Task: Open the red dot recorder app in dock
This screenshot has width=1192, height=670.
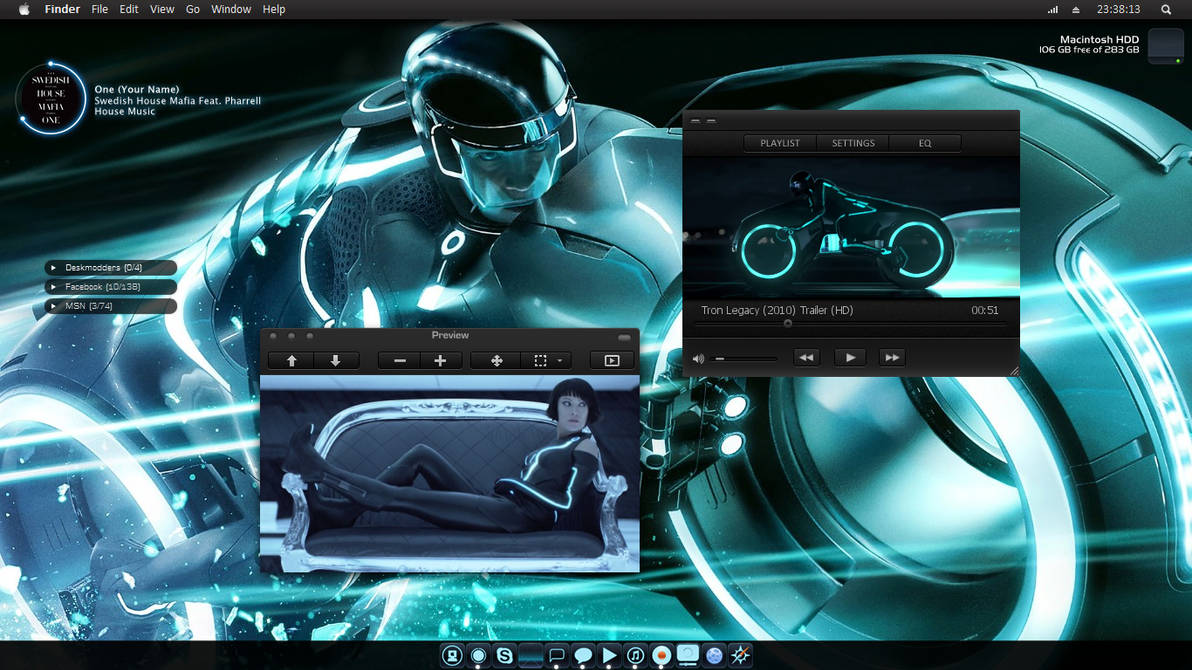Action: coord(661,656)
